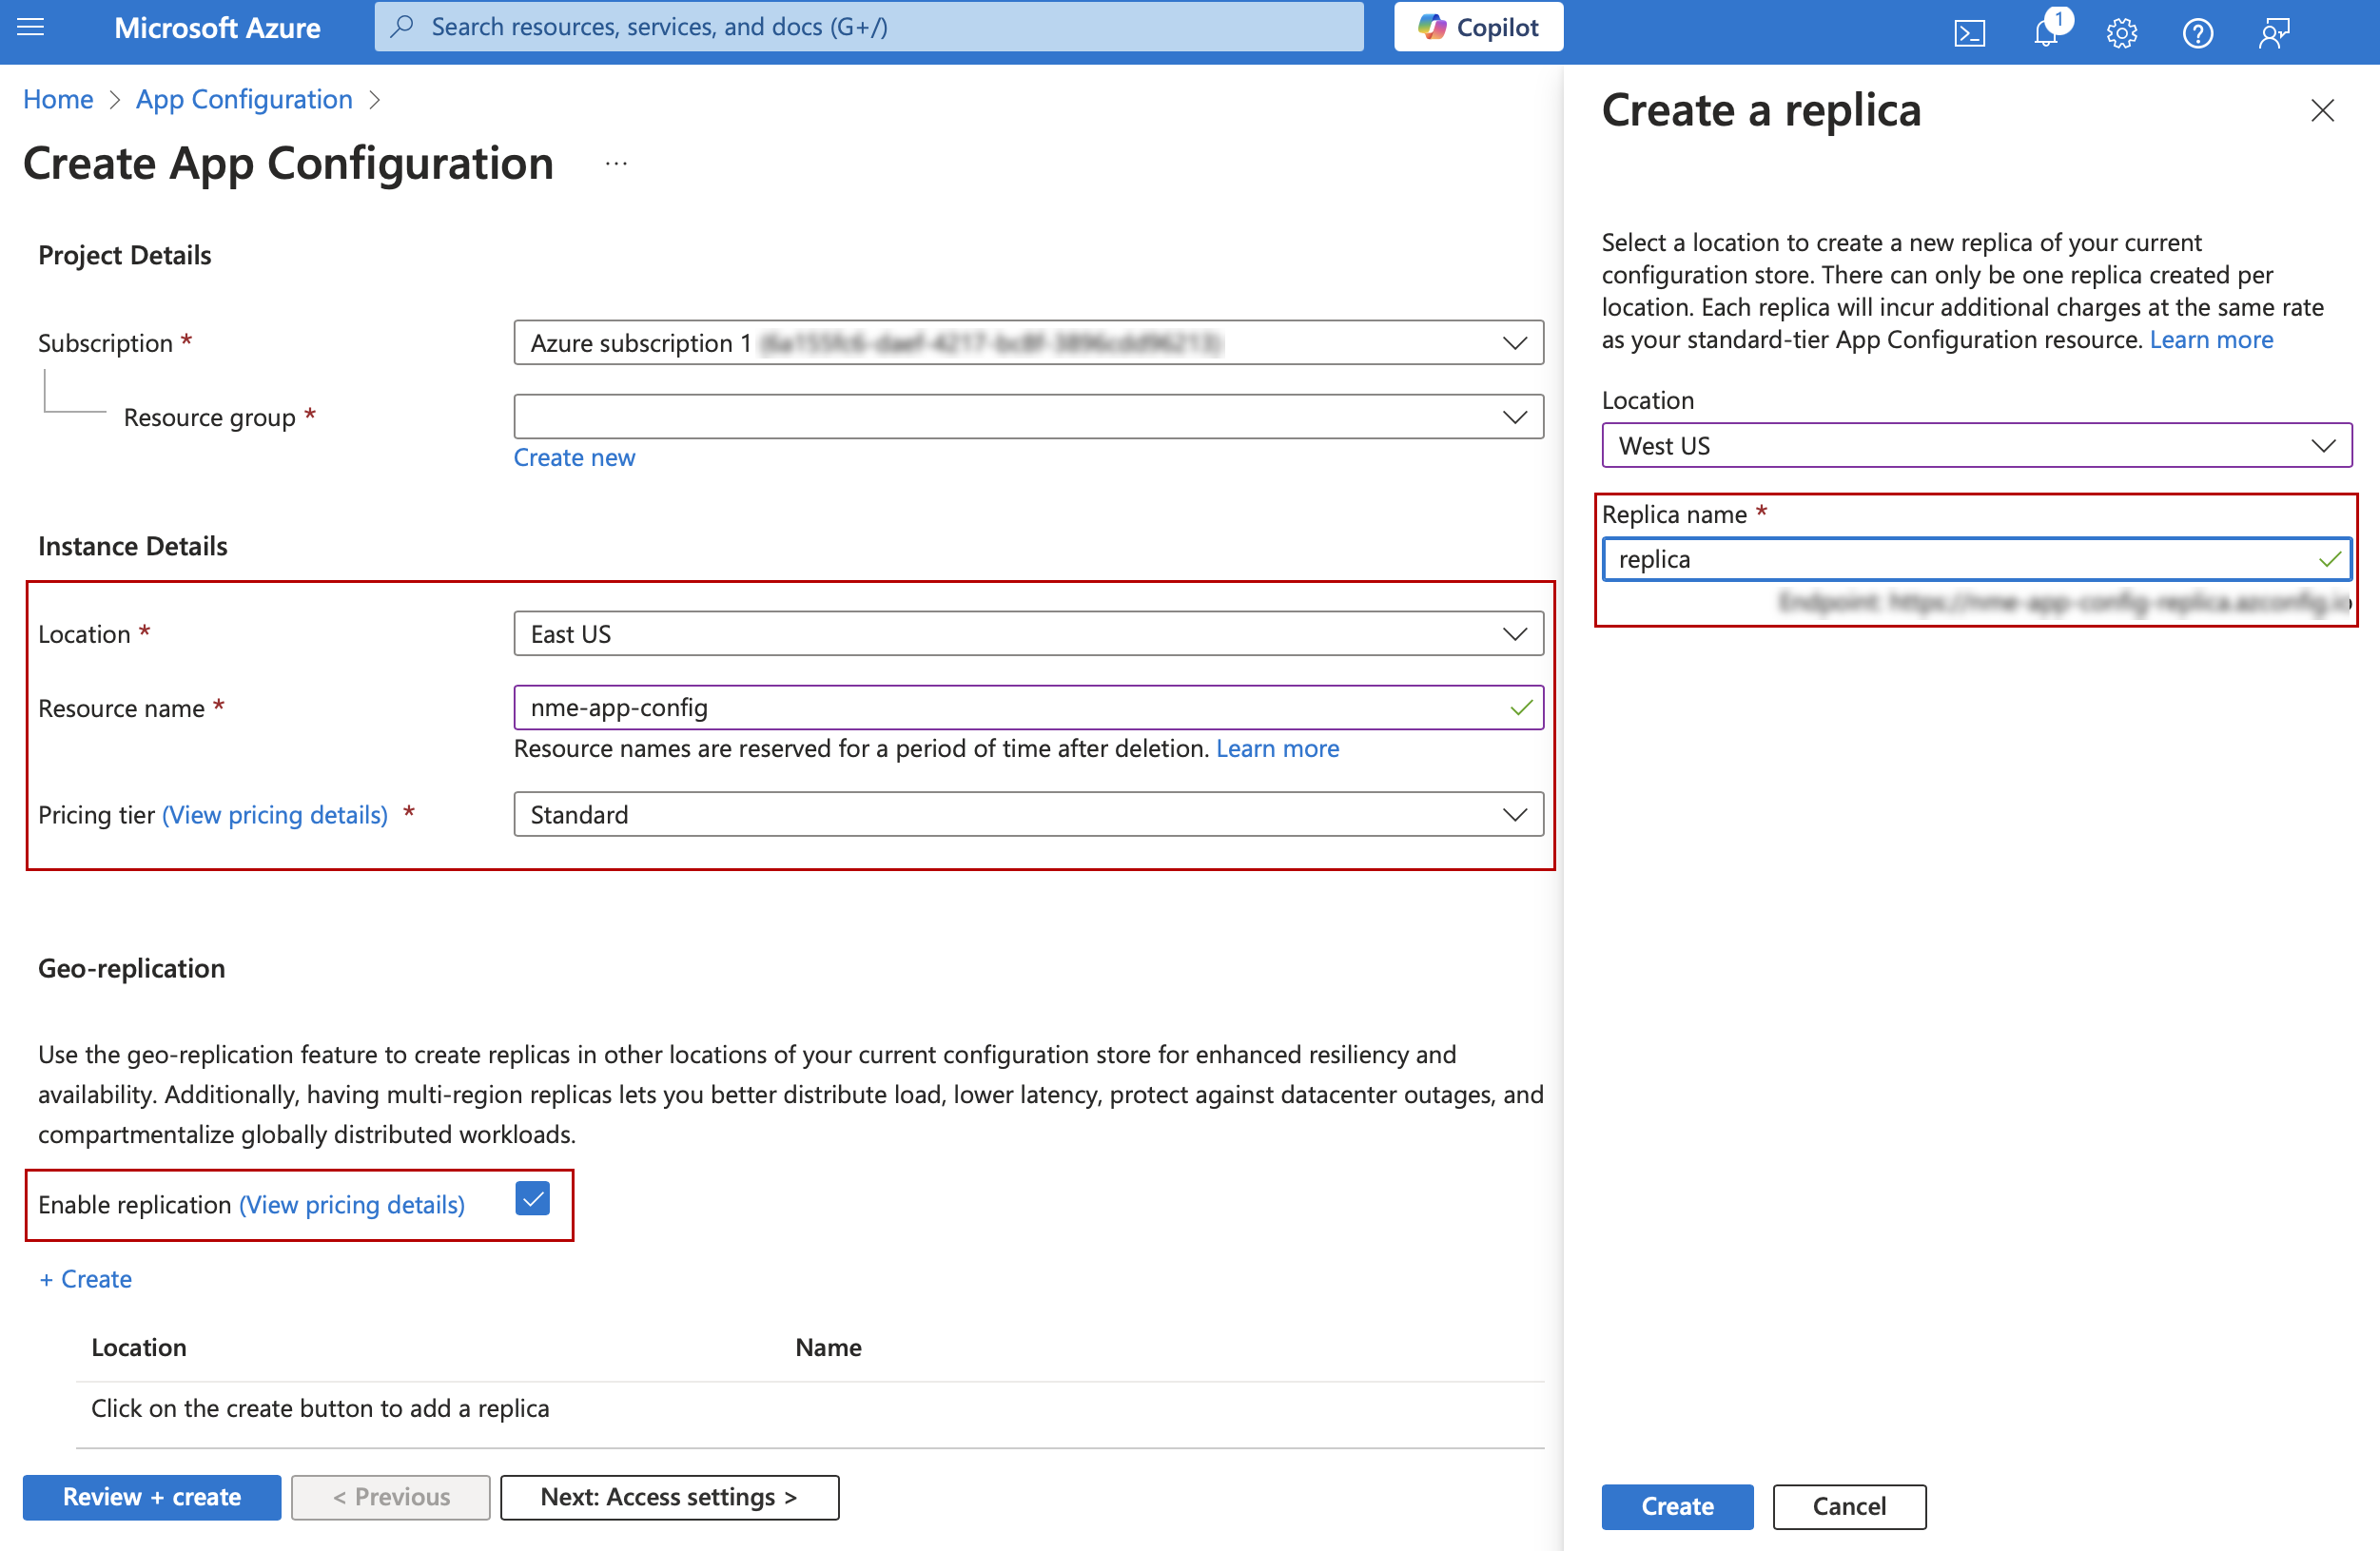Open pricing tier View pricing details link
The height and width of the screenshot is (1551, 2380).
[x=275, y=815]
